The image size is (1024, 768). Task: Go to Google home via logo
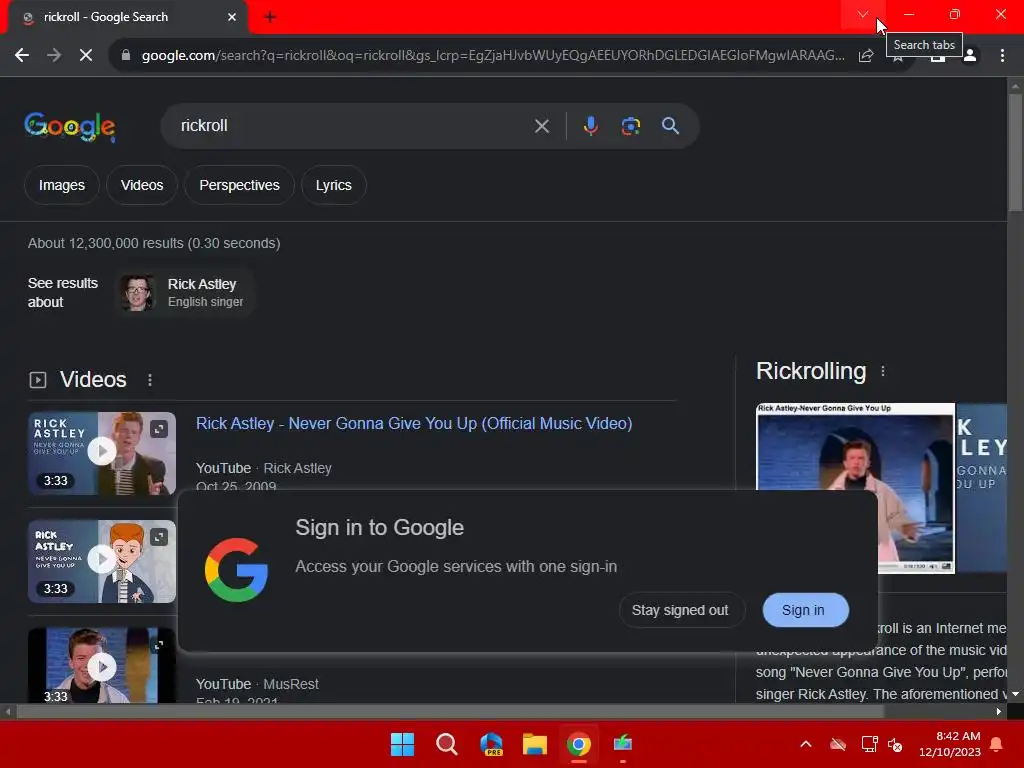(x=70, y=126)
